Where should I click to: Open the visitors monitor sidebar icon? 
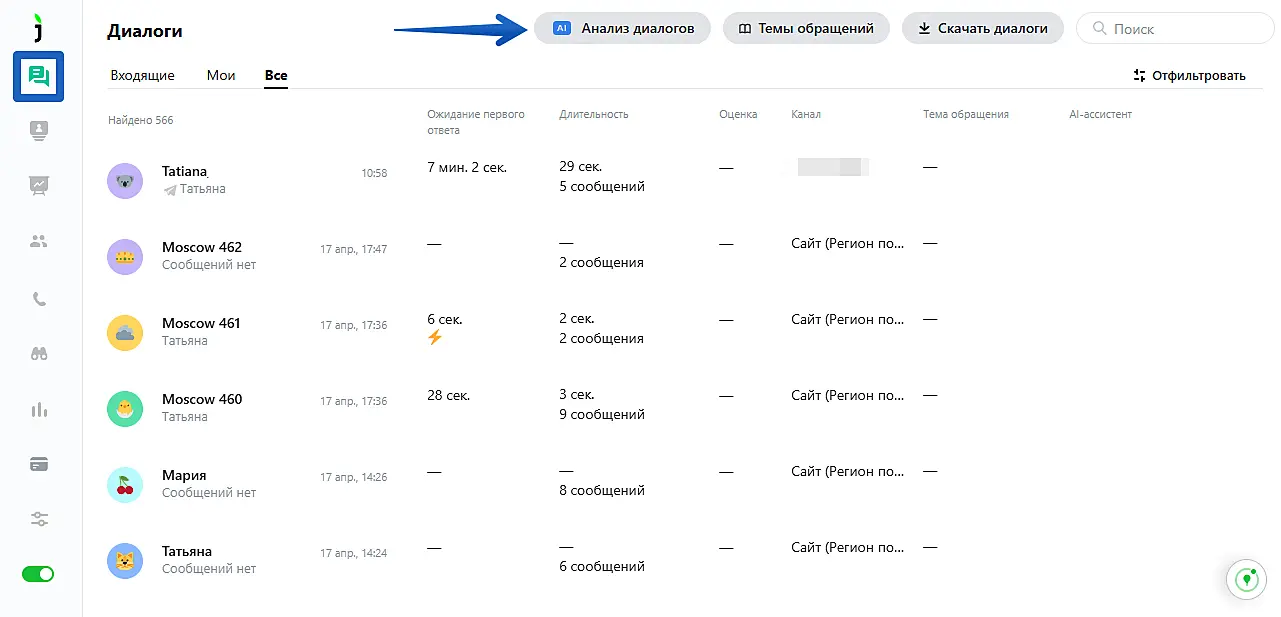[x=39, y=130]
